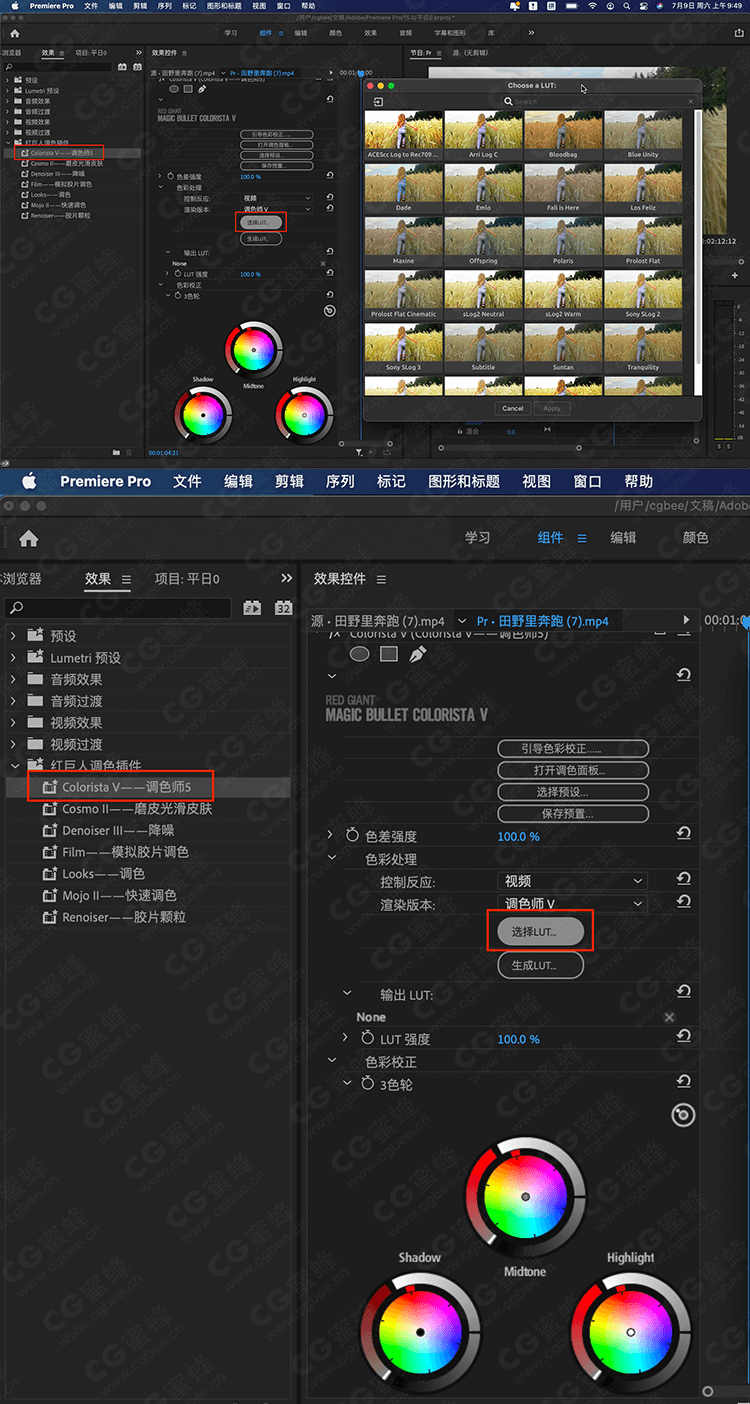
Task: Collapse the 色彩处理 section in the enlarged view
Action: 333,858
